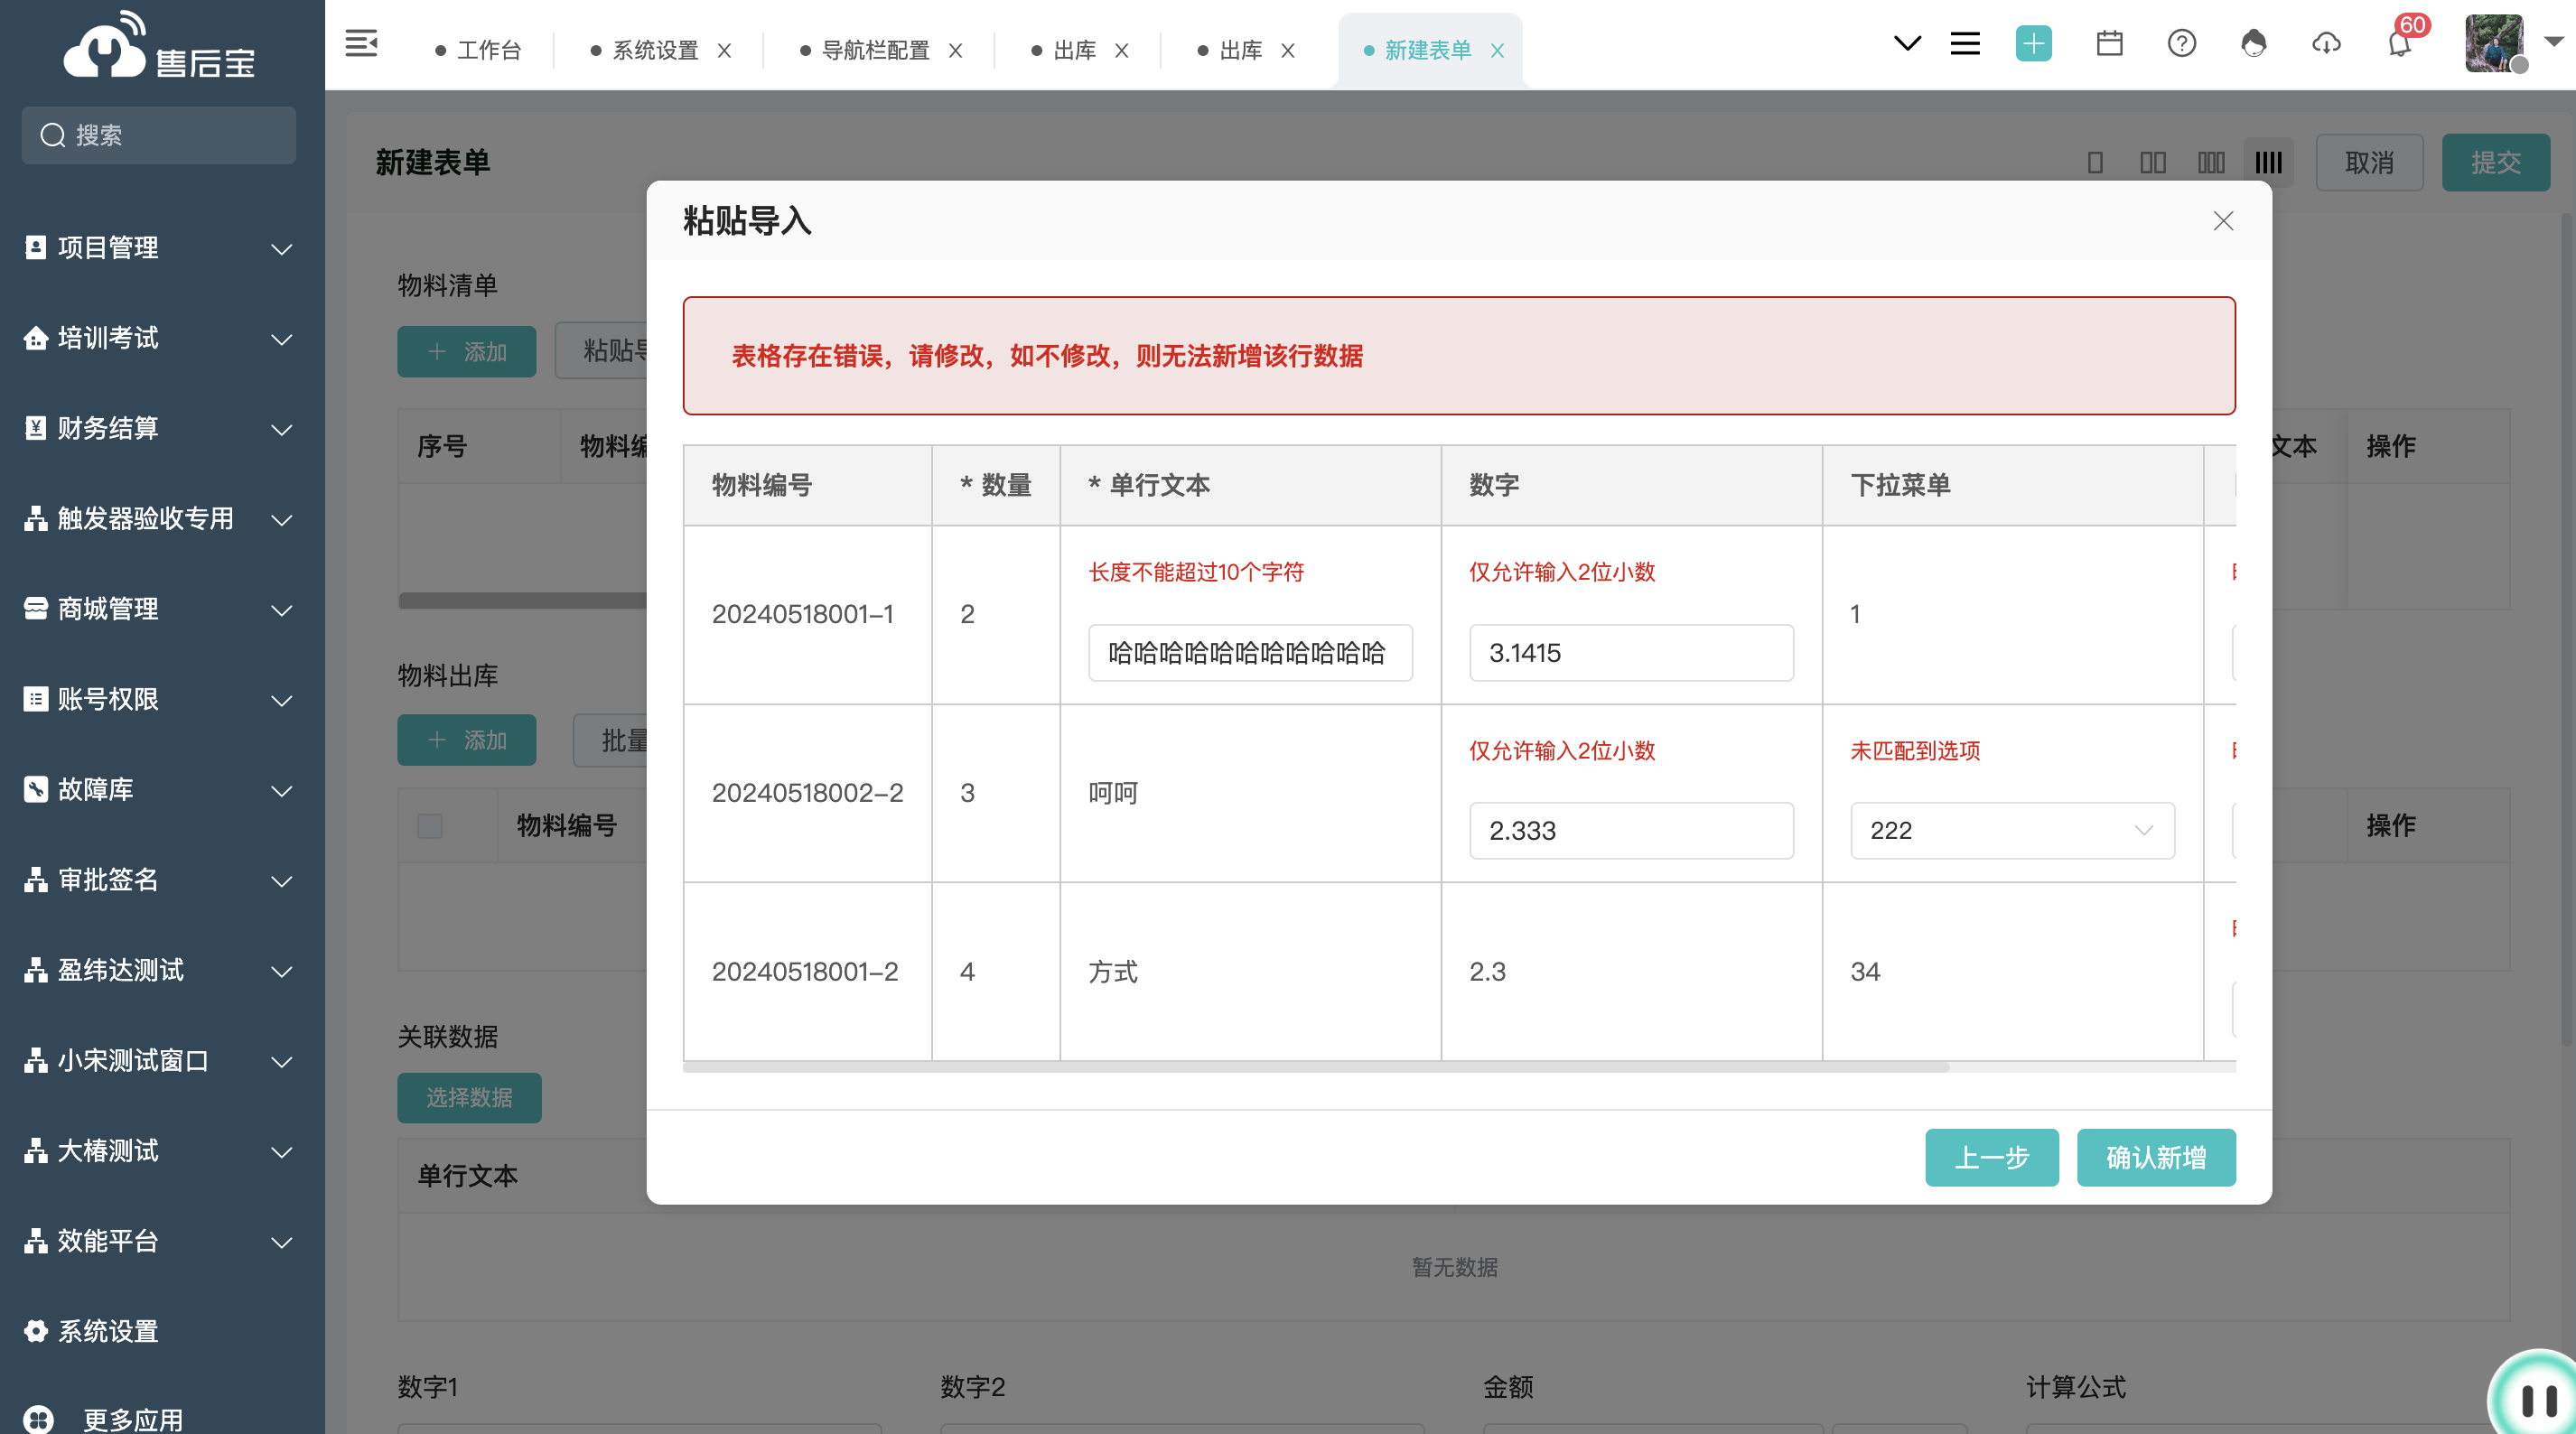
Task: Switch to the 导航栏配置 tab
Action: pyautogui.click(x=875, y=50)
